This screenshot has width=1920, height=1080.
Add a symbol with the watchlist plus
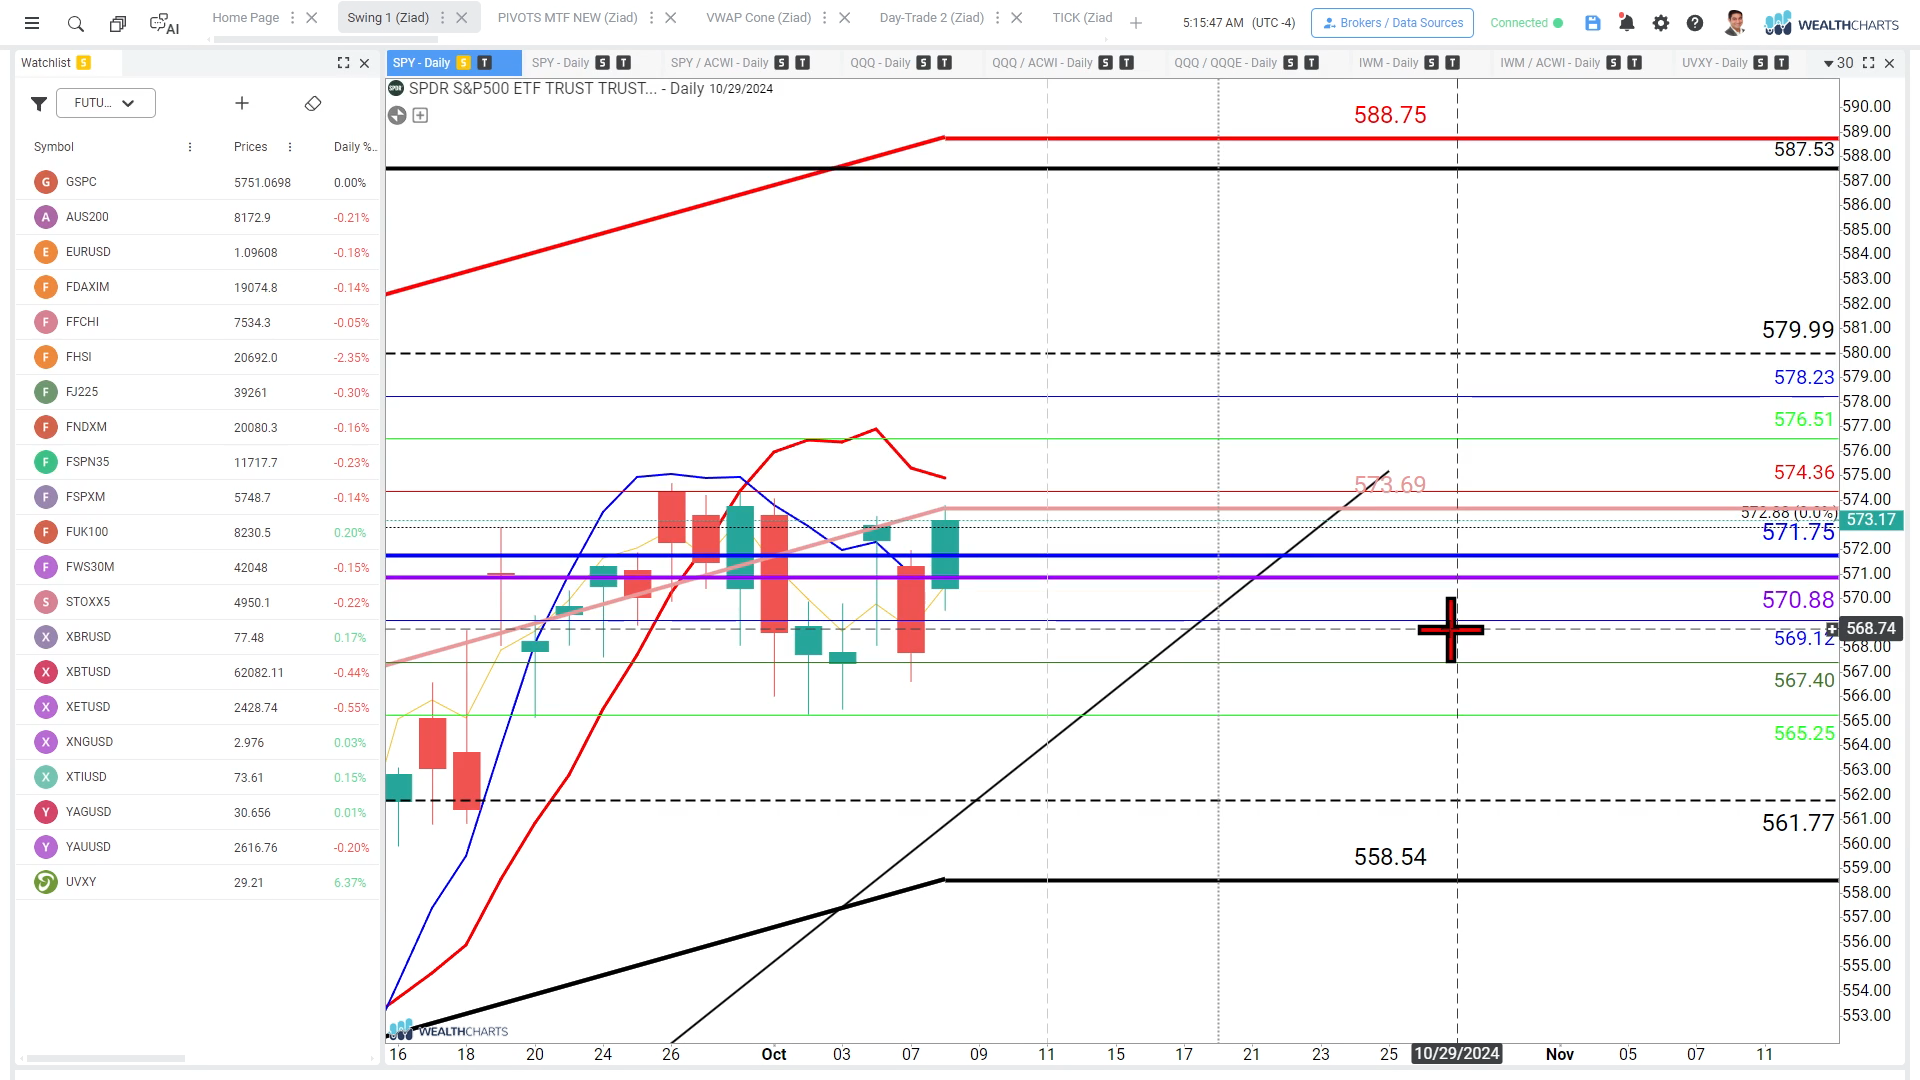[x=242, y=103]
